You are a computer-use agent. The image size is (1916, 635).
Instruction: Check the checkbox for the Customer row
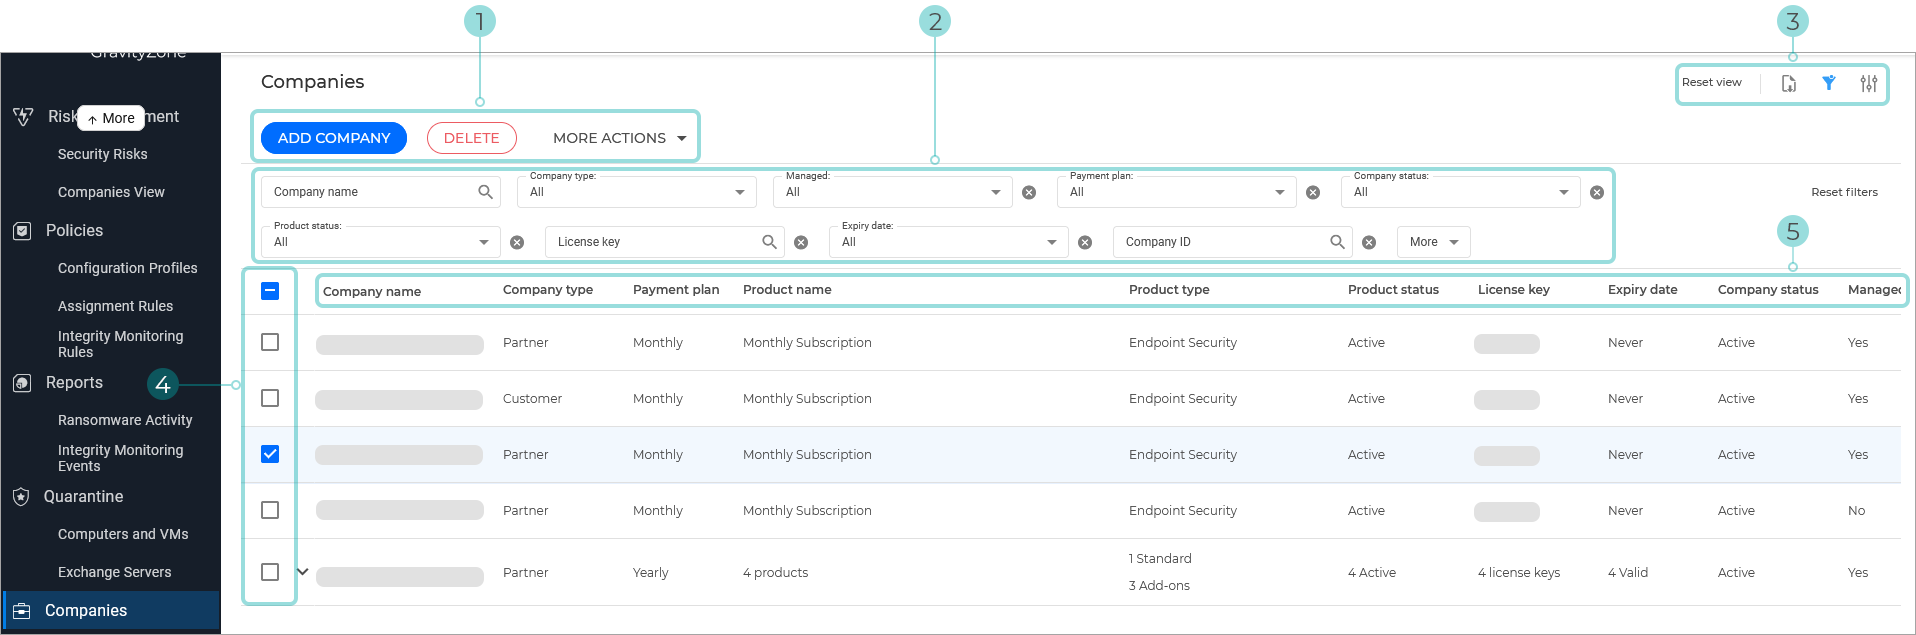(270, 398)
